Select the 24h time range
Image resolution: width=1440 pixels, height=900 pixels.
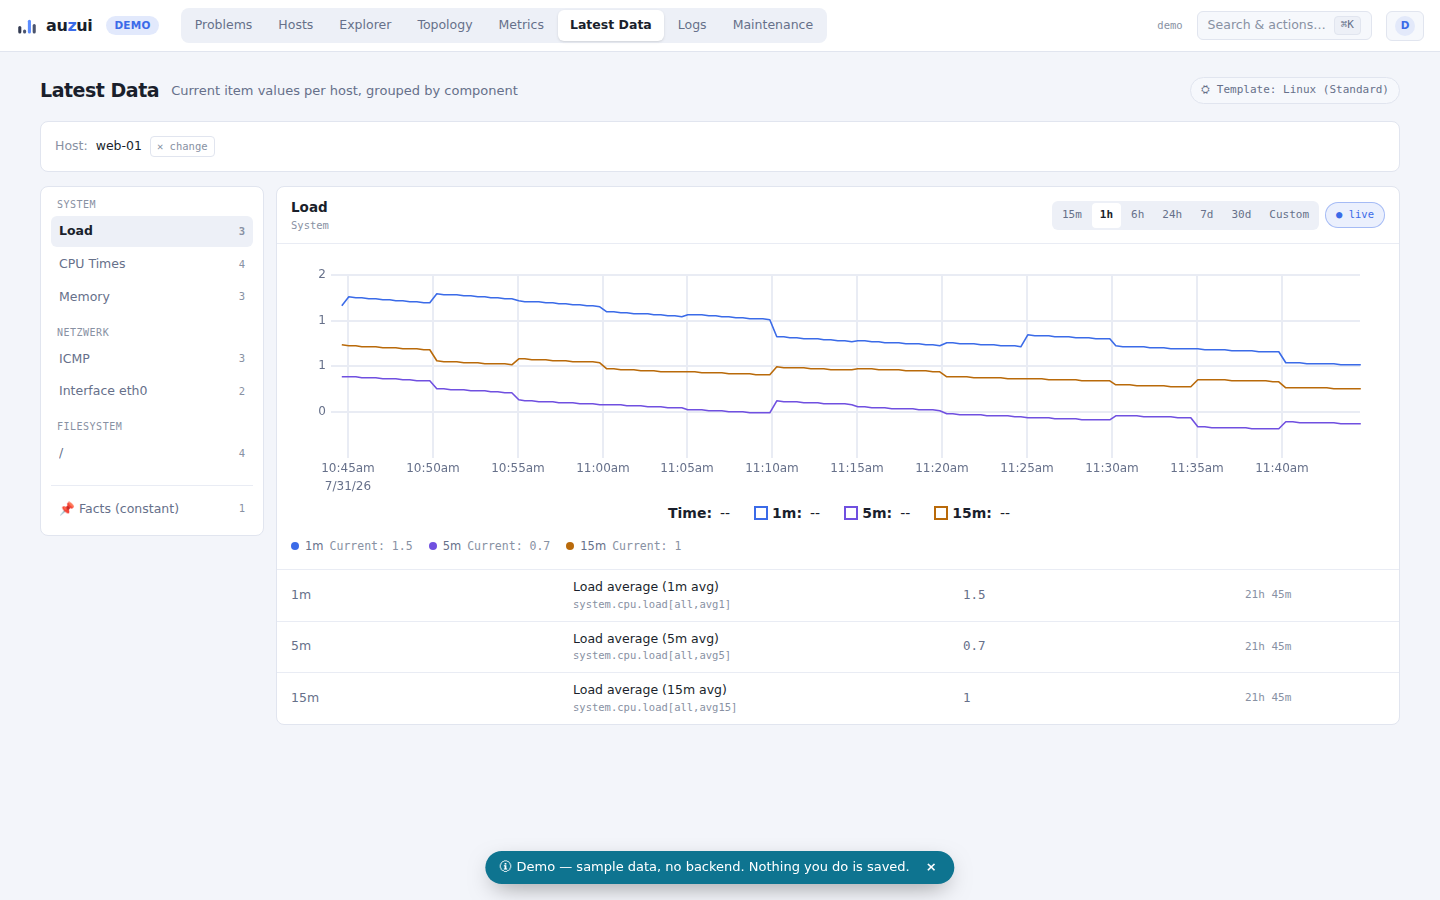point(1172,215)
